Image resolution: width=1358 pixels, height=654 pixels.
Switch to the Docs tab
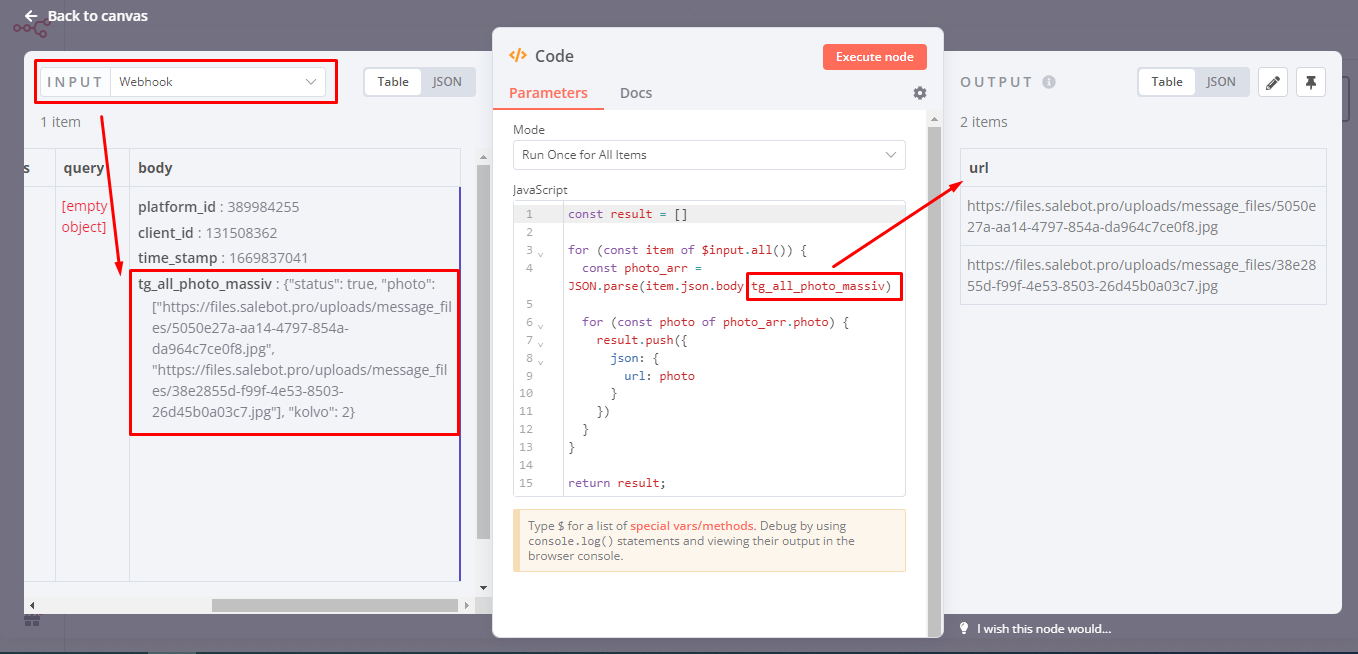[635, 93]
